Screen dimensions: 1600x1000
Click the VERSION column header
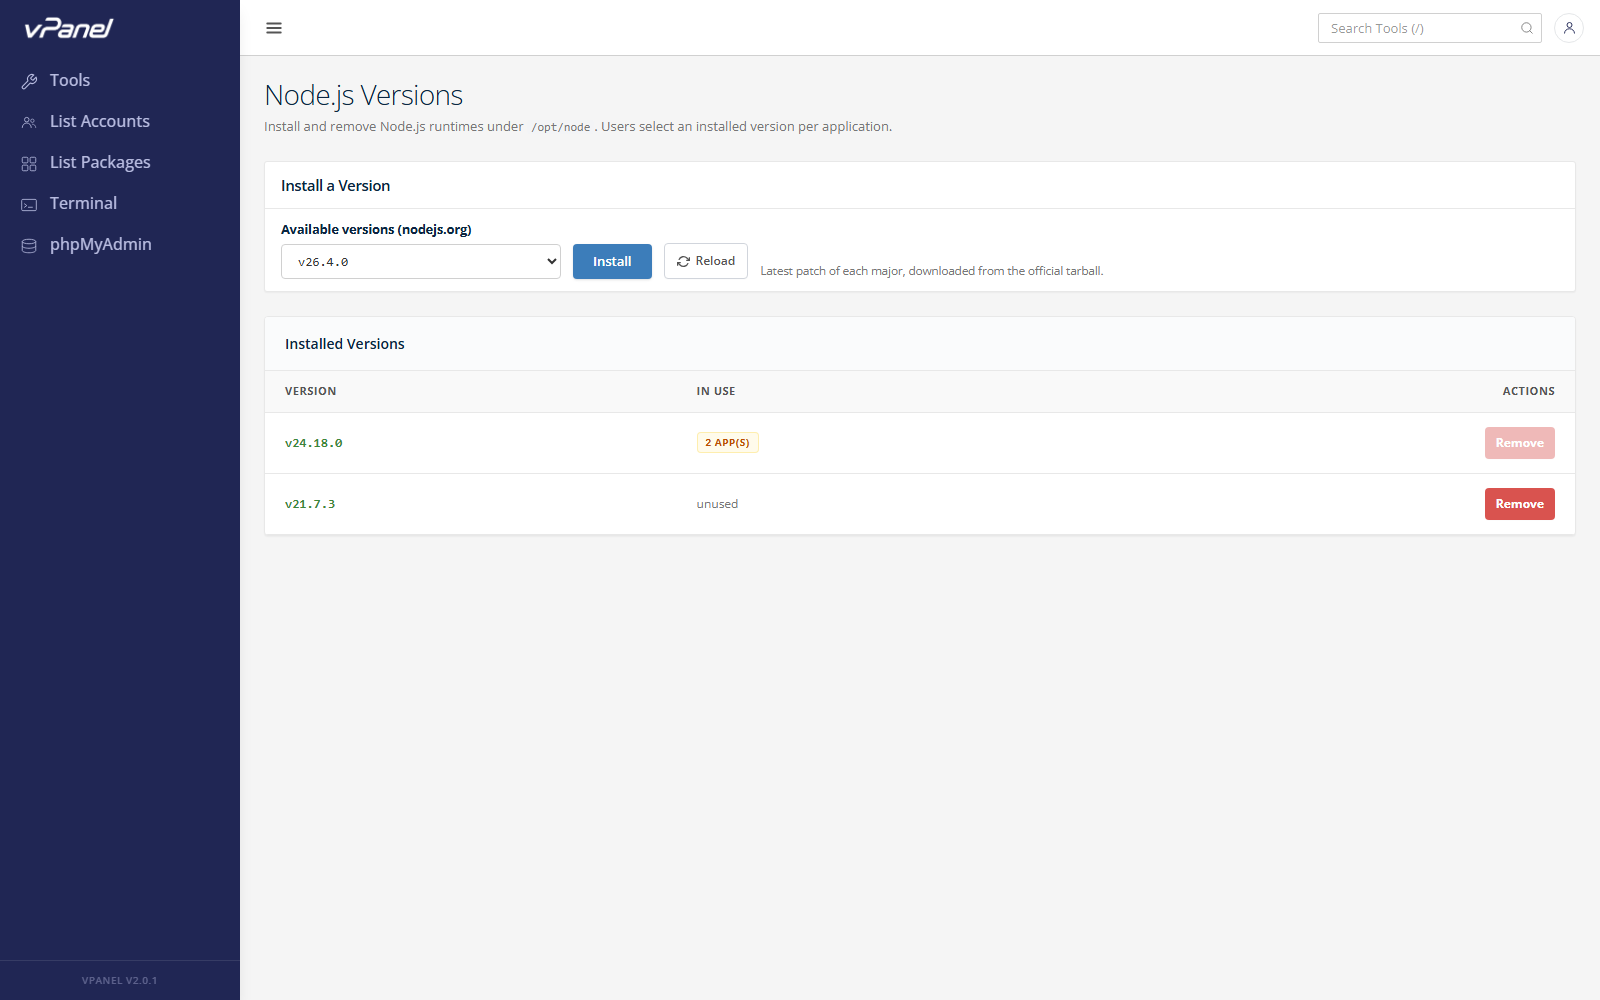pos(310,391)
